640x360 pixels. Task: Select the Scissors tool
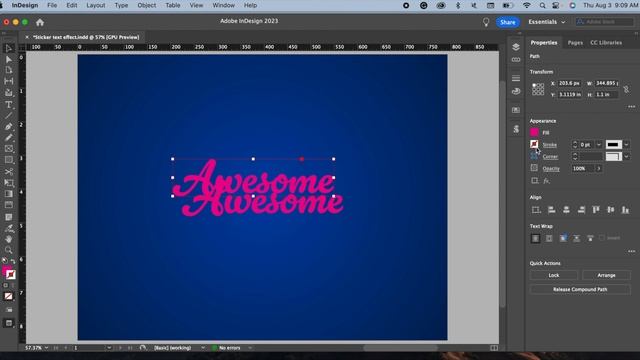(x=9, y=171)
